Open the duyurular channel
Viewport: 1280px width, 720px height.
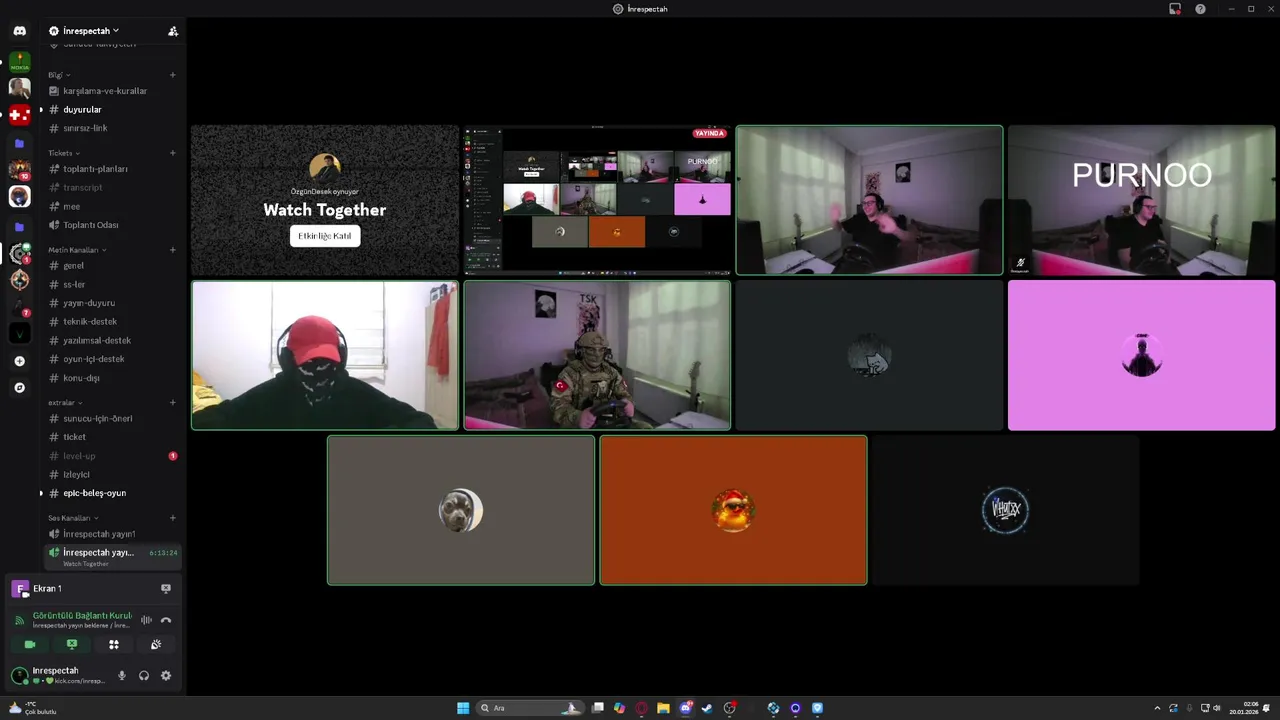pyautogui.click(x=112, y=109)
